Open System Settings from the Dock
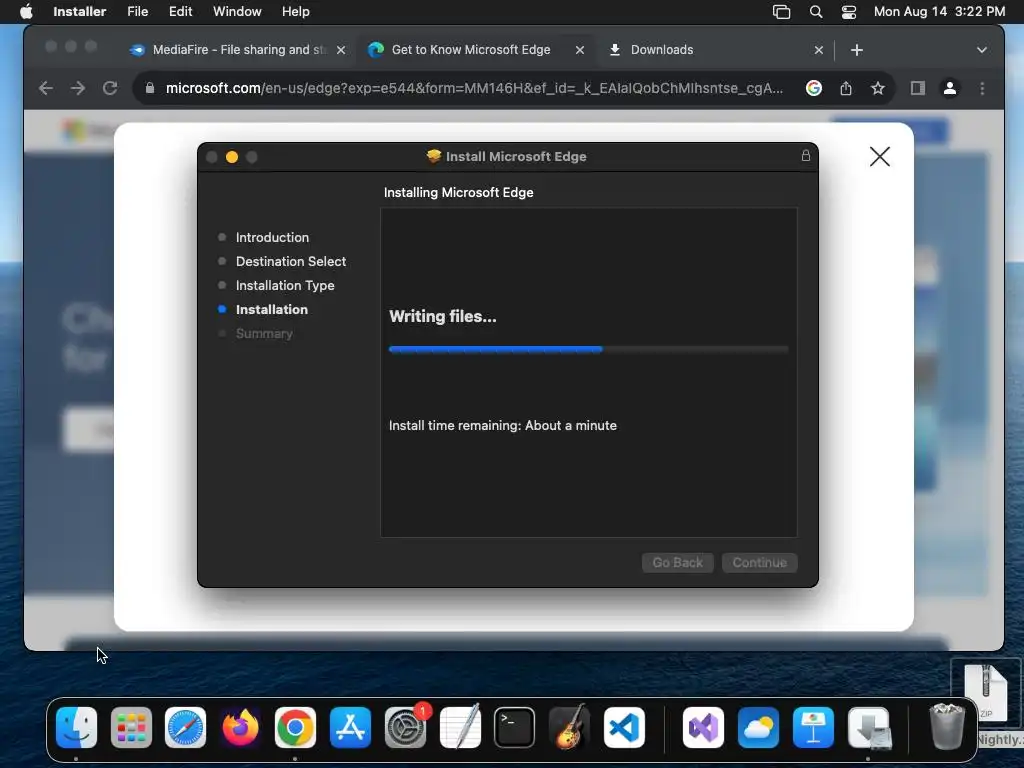This screenshot has width=1024, height=768. pos(405,728)
